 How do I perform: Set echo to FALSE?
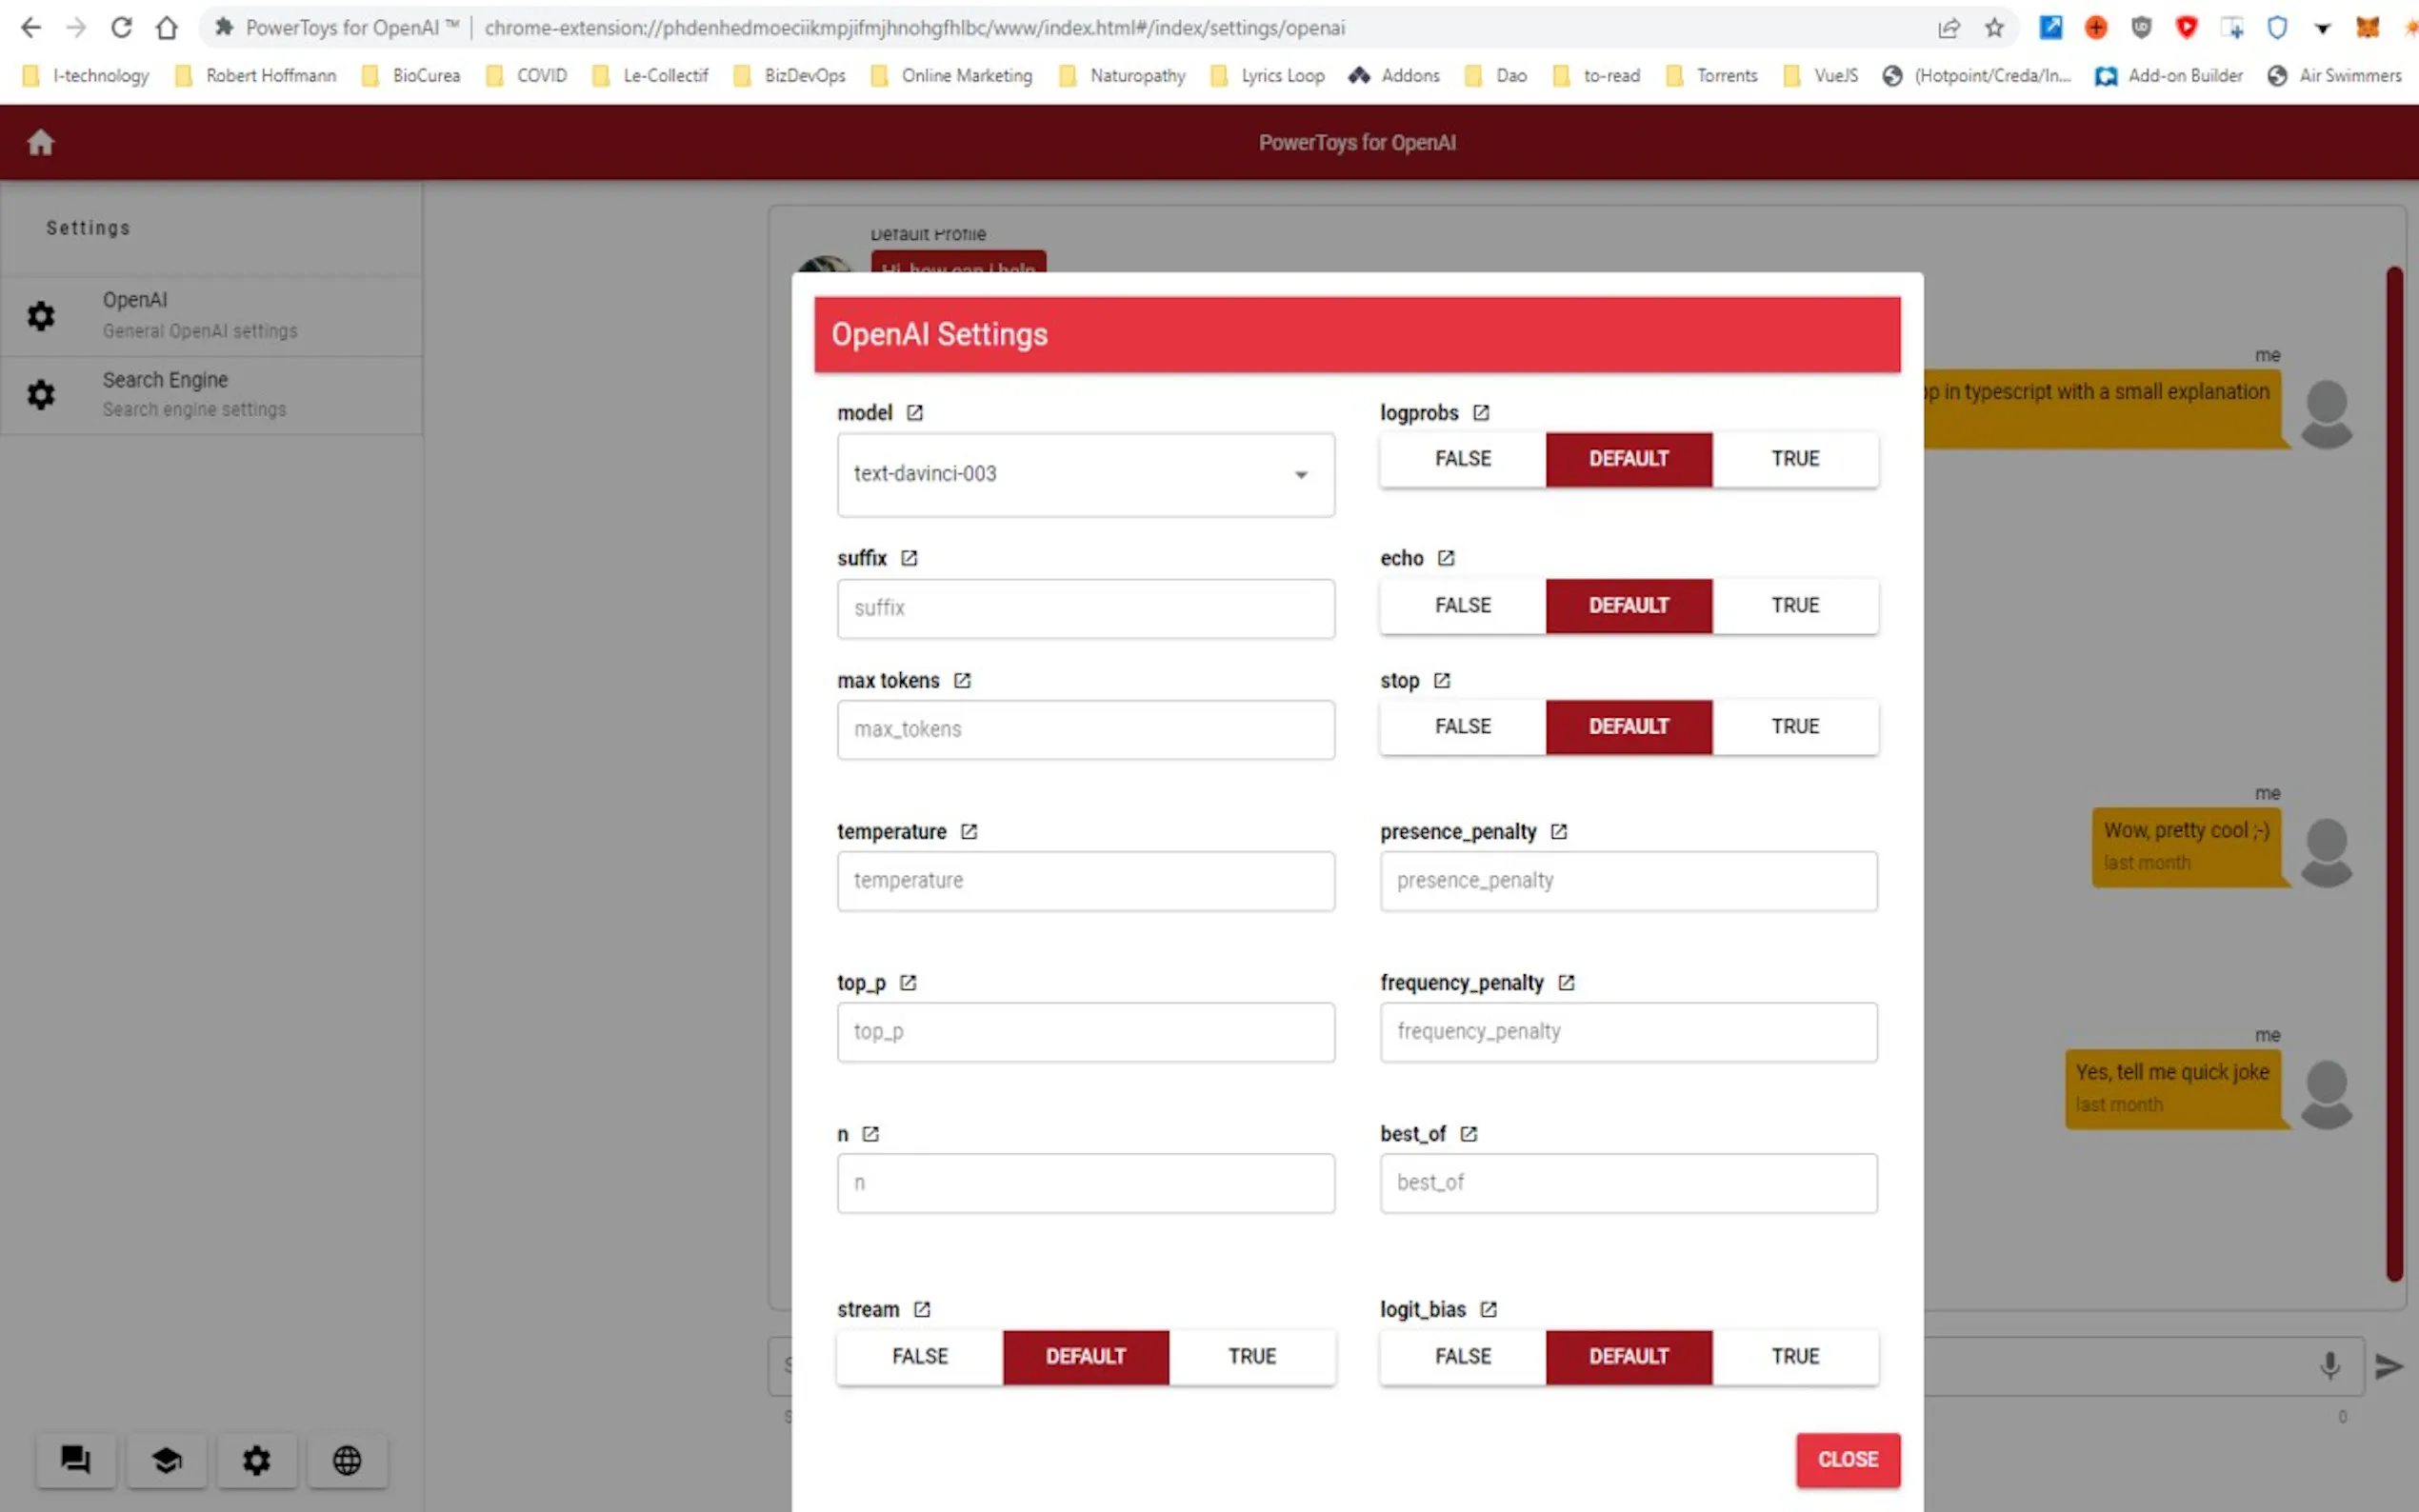pos(1462,606)
